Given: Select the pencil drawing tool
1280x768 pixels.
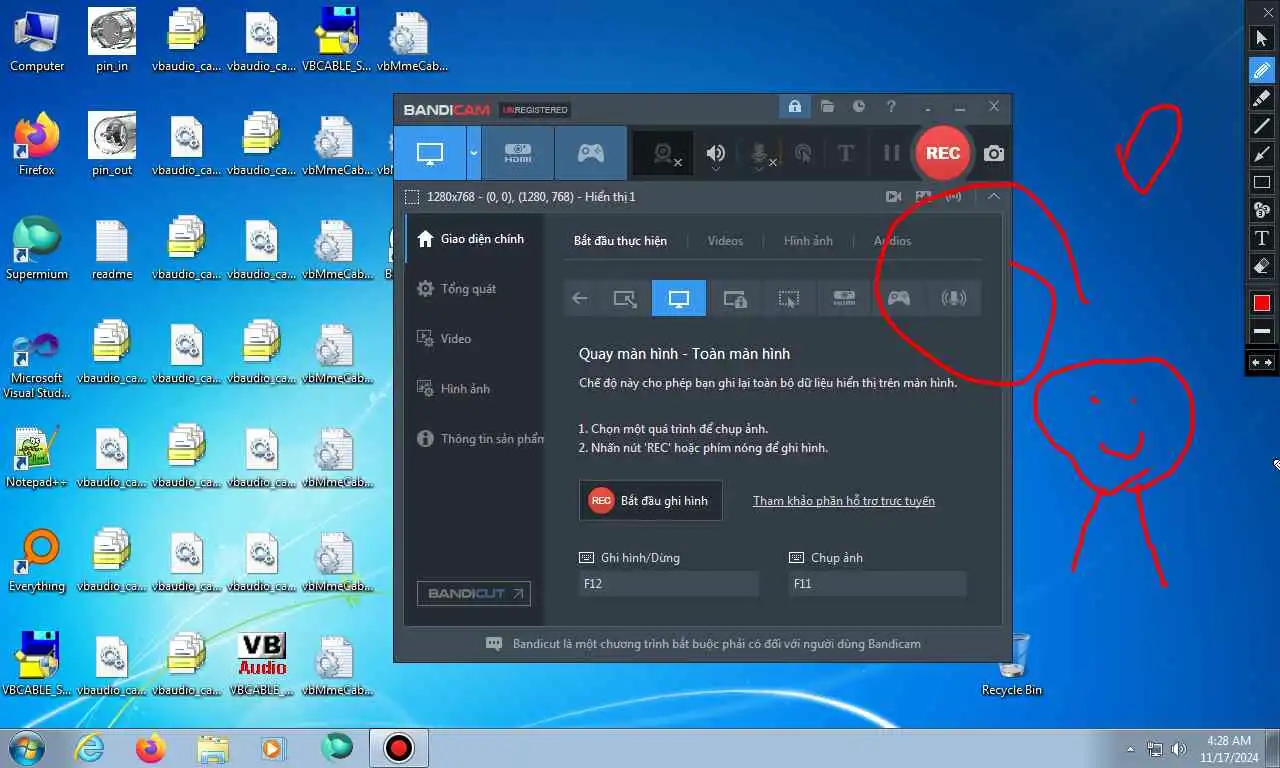Looking at the screenshot, I should (1262, 69).
